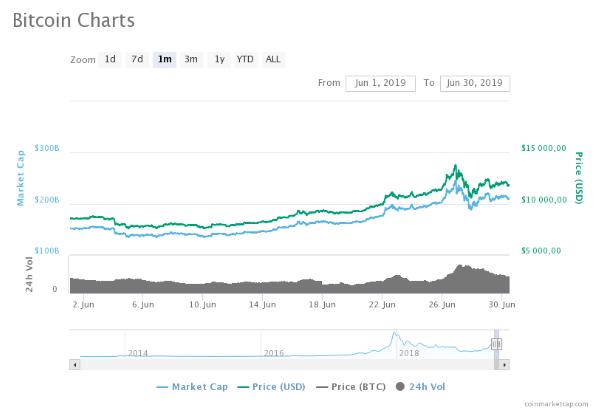Choose the YTD zoom option
Viewport: 610px width, 418px height.
coord(245,59)
